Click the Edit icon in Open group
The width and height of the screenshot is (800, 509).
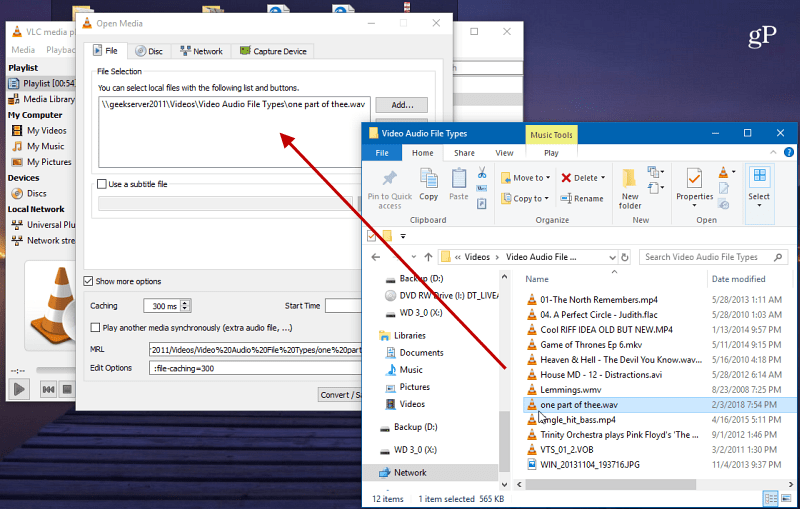[x=723, y=189]
